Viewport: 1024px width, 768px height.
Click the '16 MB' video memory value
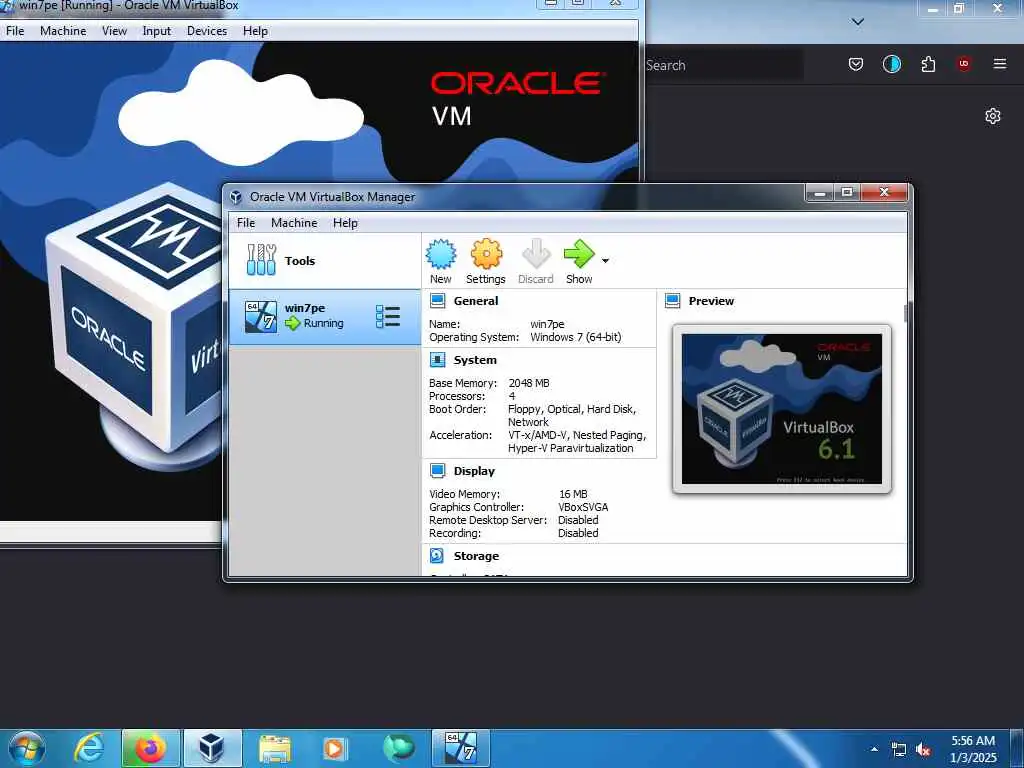click(x=573, y=494)
